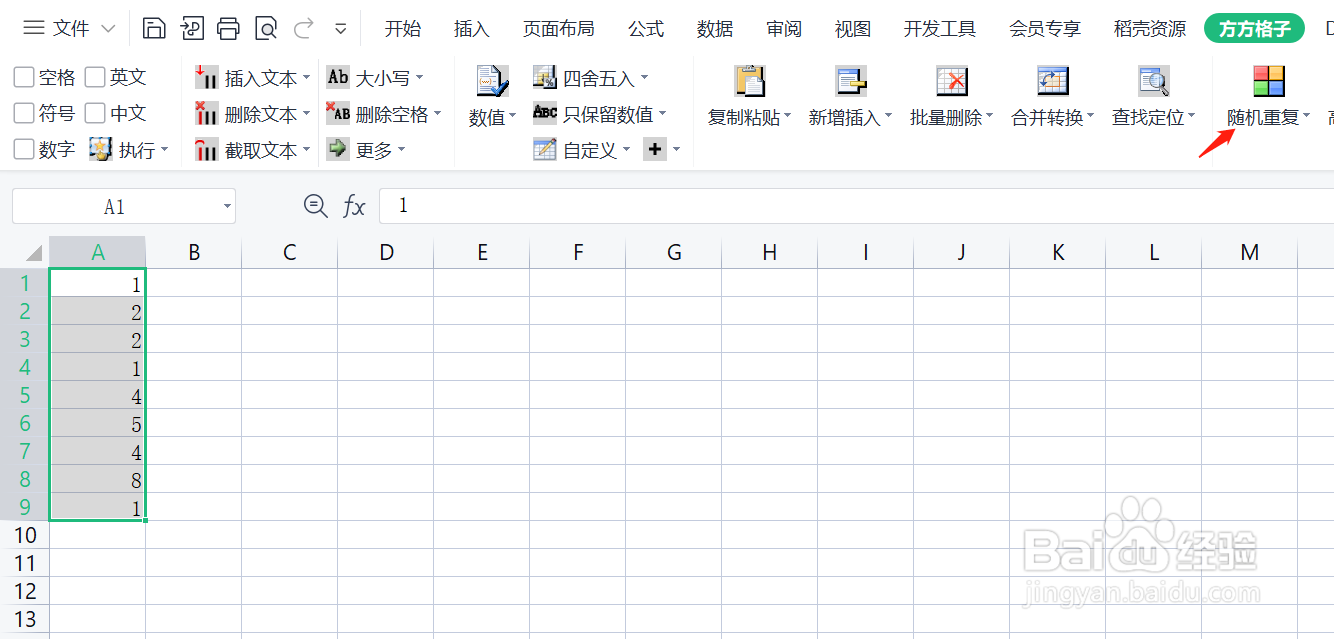Image resolution: width=1334 pixels, height=639 pixels.
Task: Click the plus icon beside 自定义
Action: [x=654, y=149]
